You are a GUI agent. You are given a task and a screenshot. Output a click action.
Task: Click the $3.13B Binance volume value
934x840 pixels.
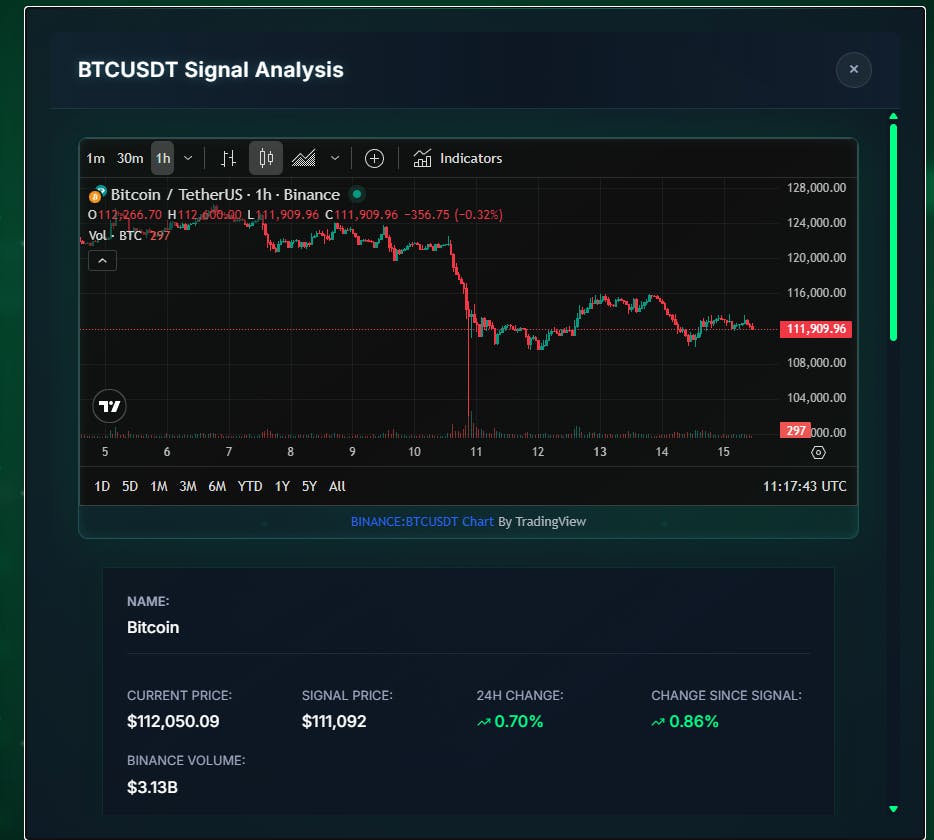(x=152, y=788)
